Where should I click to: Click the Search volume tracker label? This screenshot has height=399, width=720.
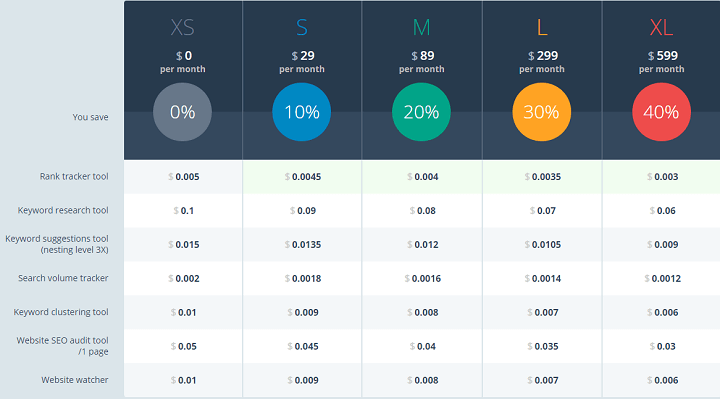(x=63, y=278)
